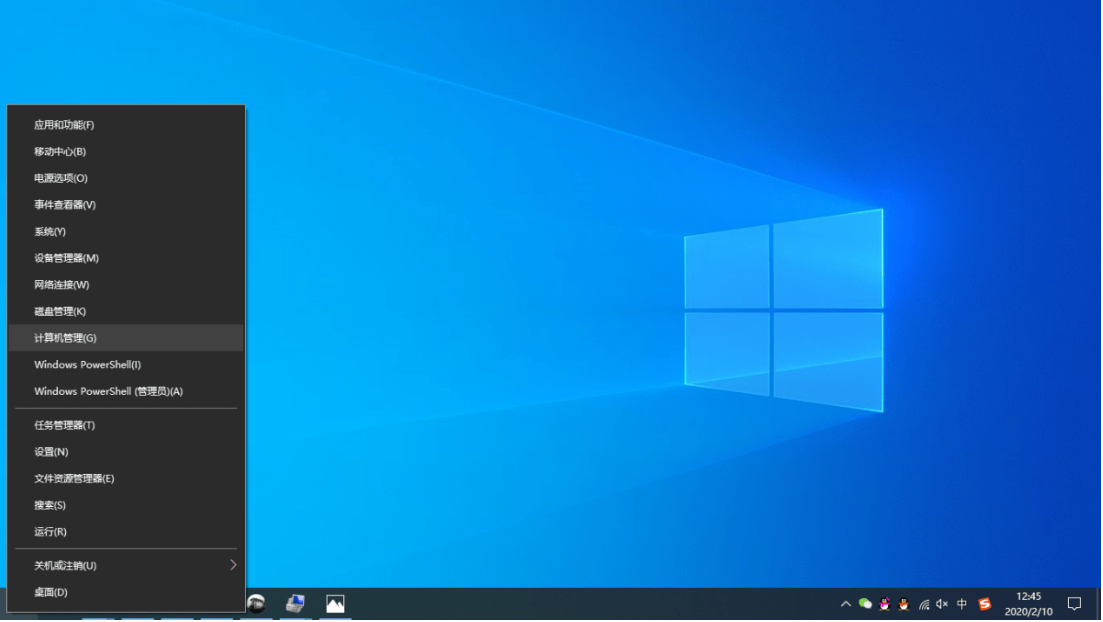Viewport: 1103px width, 622px height.
Task: Open 电源选项(O)
Action: [126, 178]
